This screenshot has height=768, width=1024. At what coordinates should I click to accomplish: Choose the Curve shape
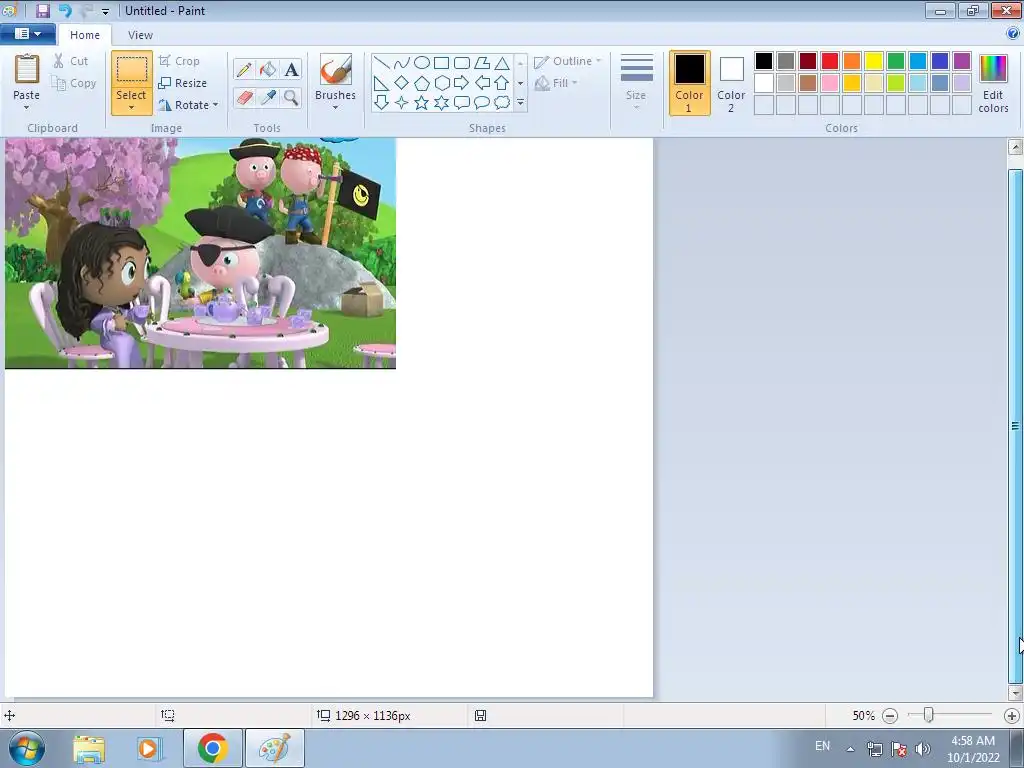[x=402, y=63]
